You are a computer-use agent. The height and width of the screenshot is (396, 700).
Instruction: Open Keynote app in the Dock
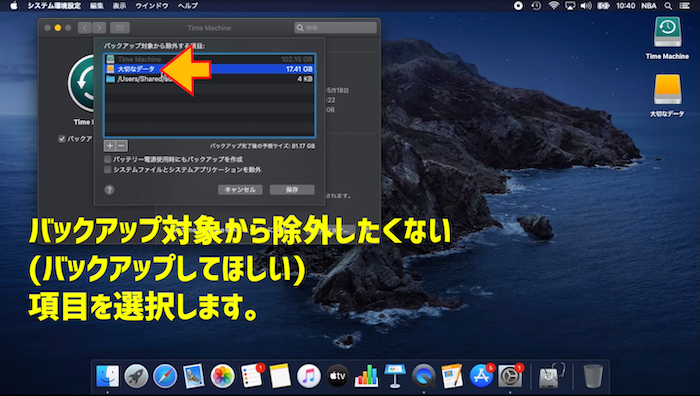coord(395,376)
